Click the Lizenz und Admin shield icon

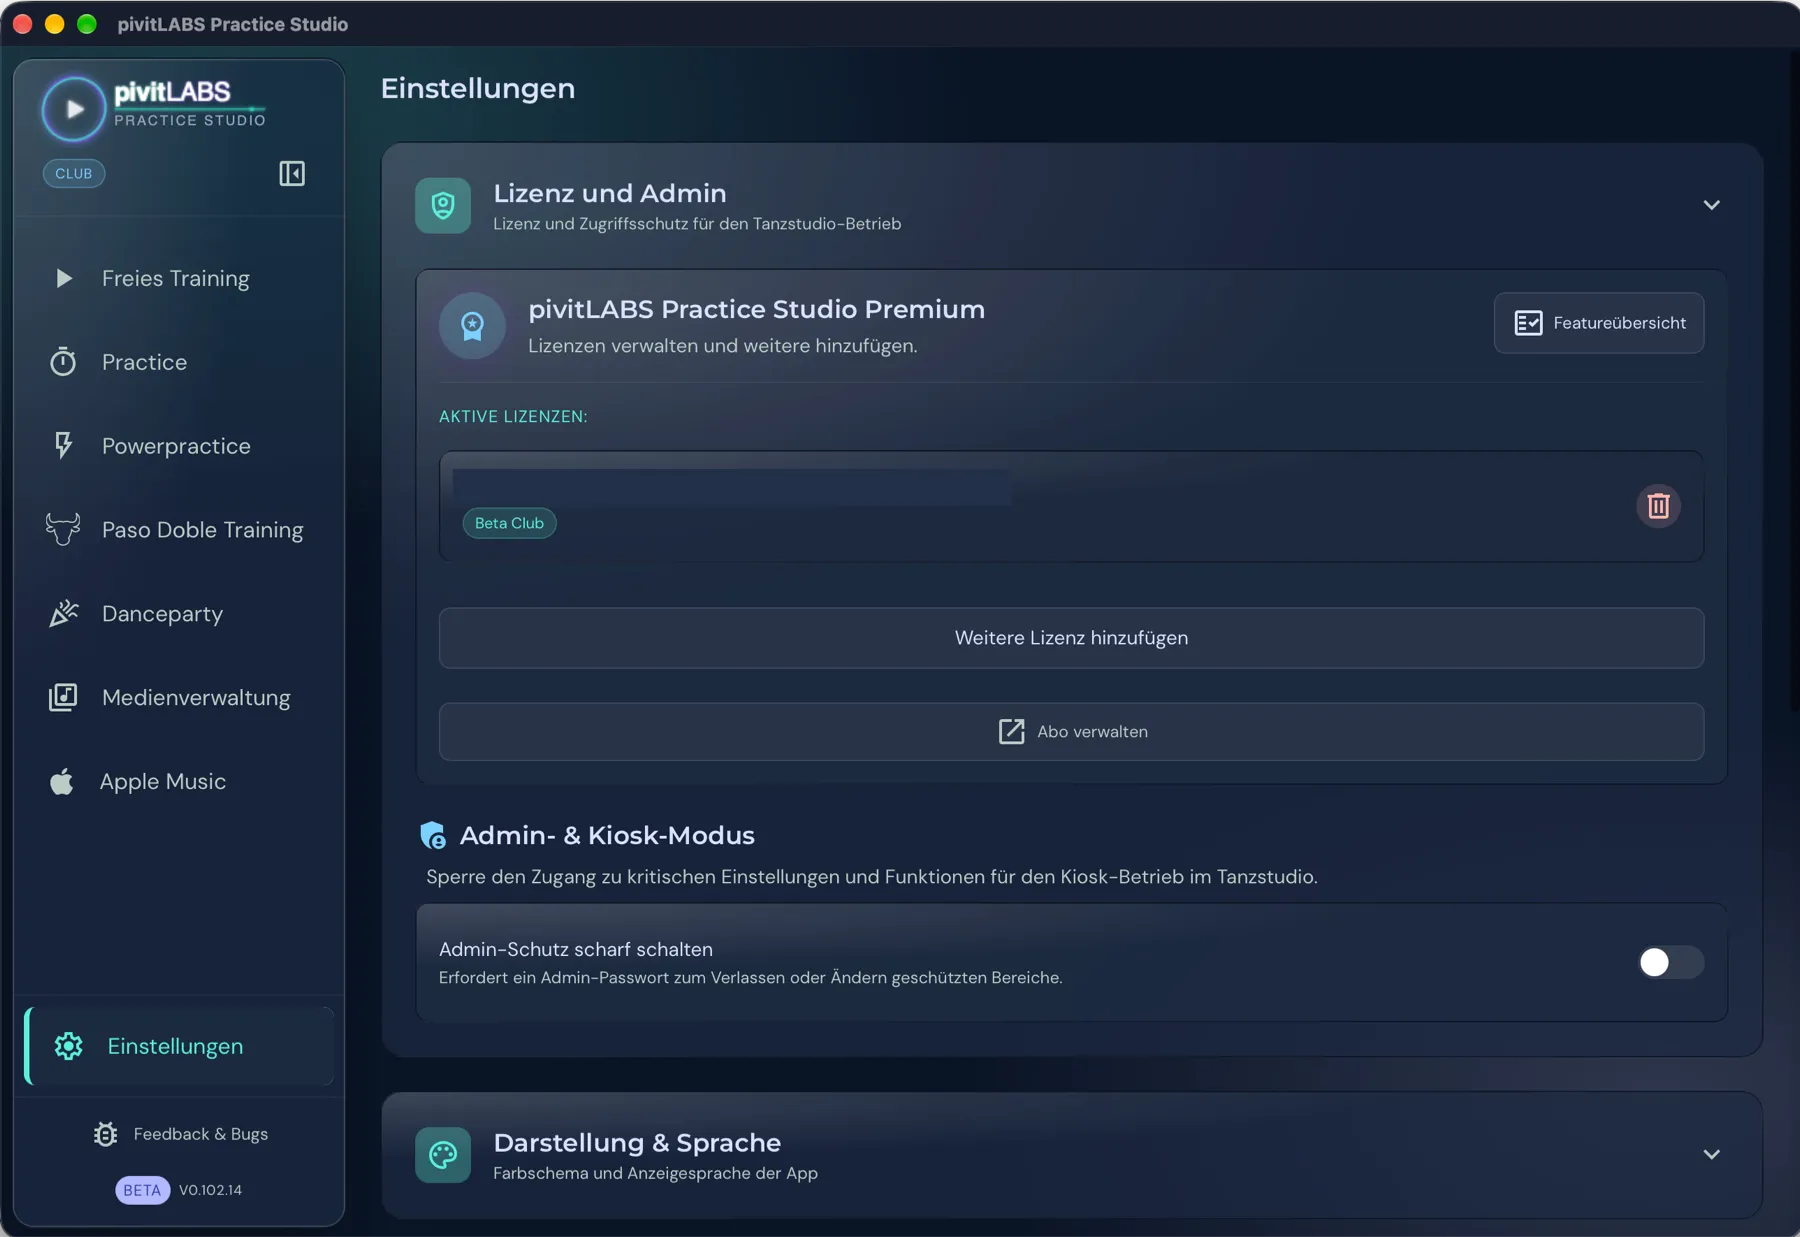tap(443, 206)
